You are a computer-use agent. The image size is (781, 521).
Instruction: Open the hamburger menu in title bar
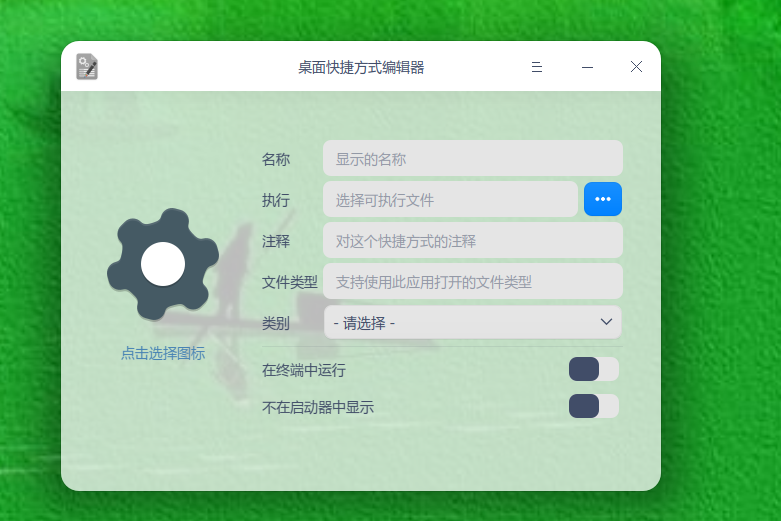(536, 67)
